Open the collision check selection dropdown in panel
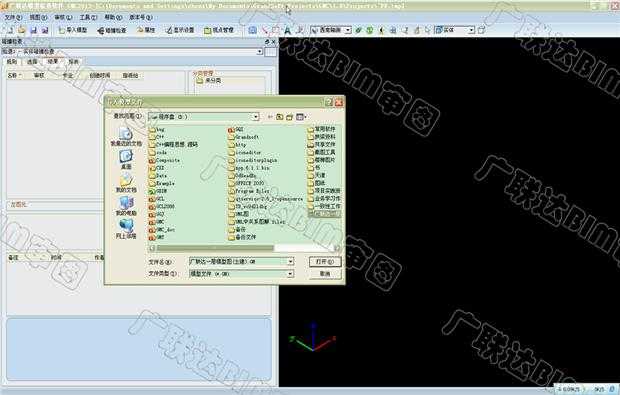 [x=260, y=52]
